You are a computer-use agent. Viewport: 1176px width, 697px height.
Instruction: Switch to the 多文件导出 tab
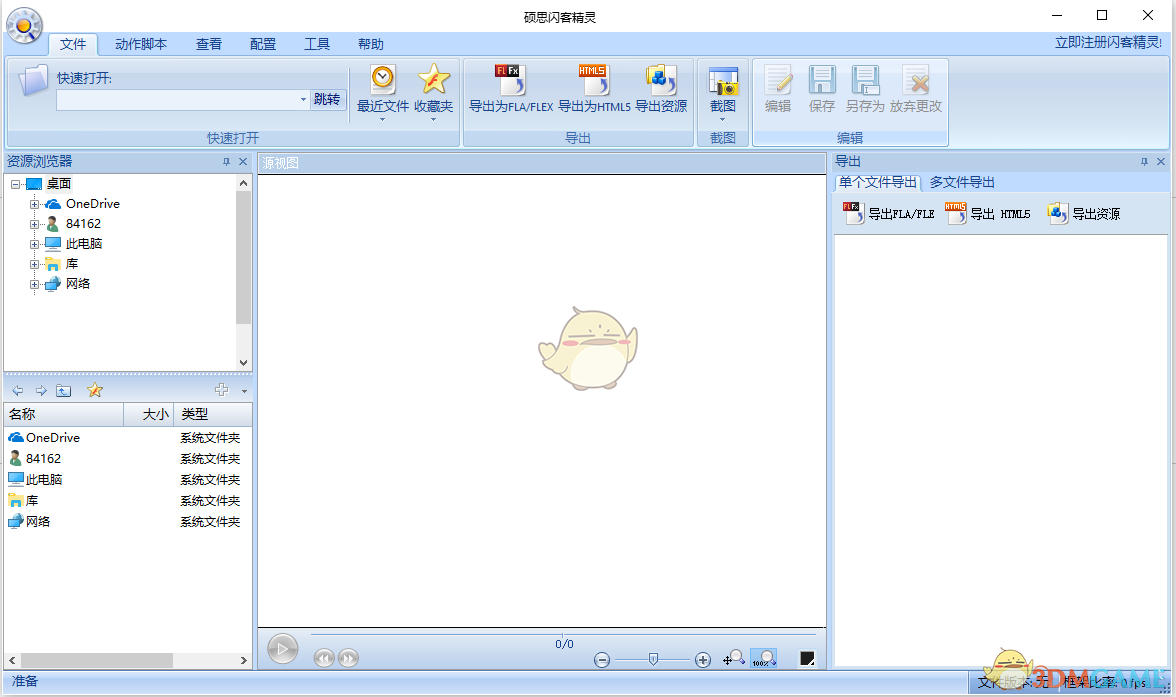click(x=962, y=182)
